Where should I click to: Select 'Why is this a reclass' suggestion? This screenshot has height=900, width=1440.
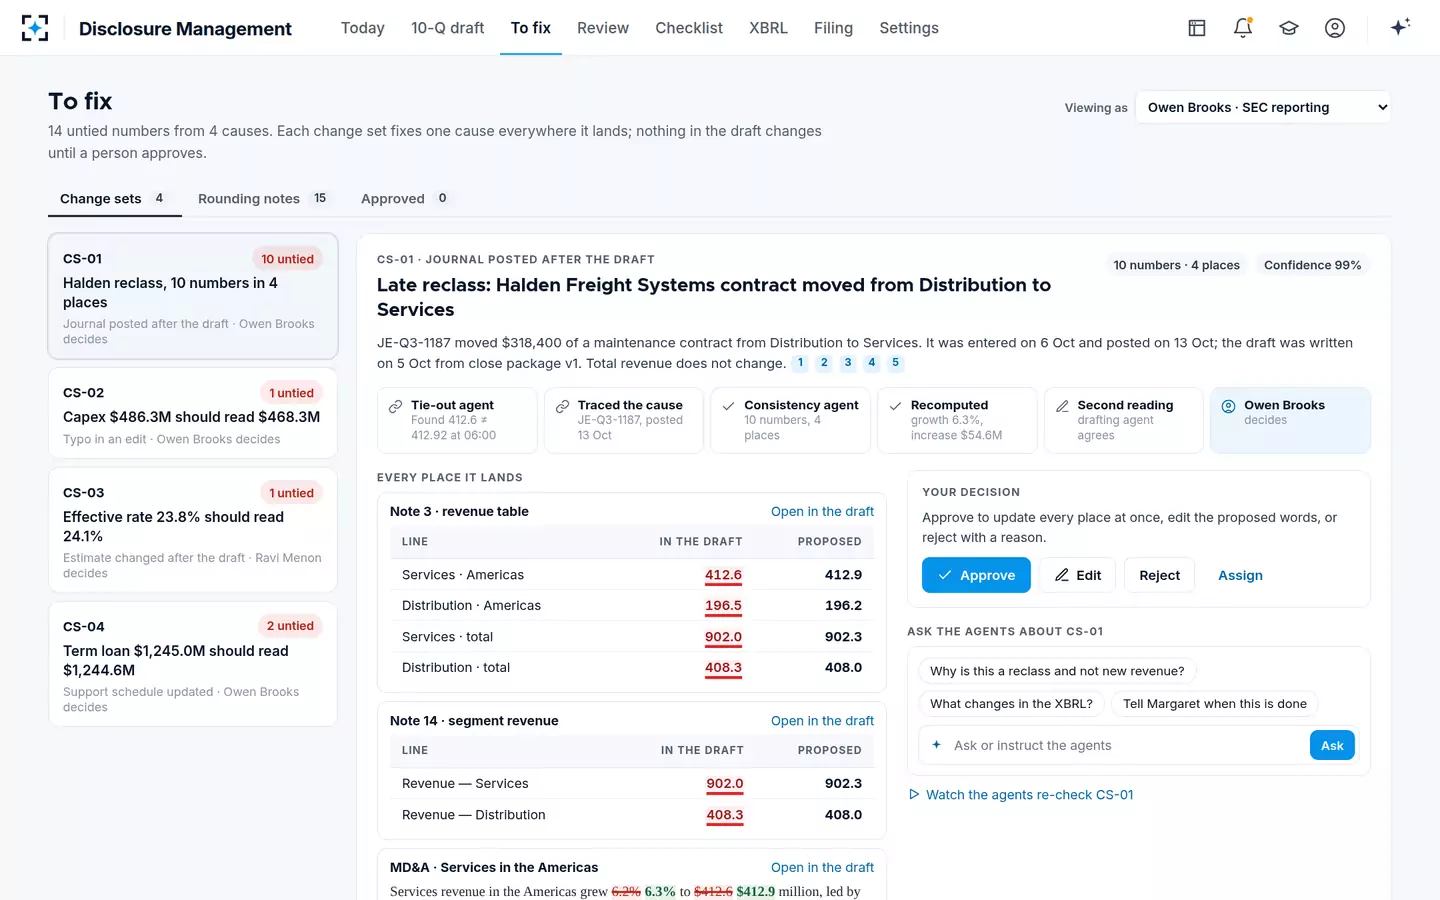click(1057, 671)
